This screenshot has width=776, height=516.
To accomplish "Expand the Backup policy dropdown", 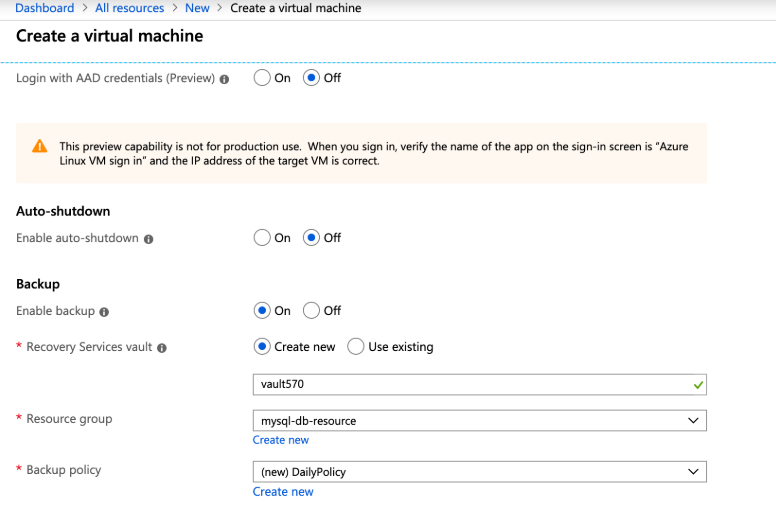I will (480, 472).
